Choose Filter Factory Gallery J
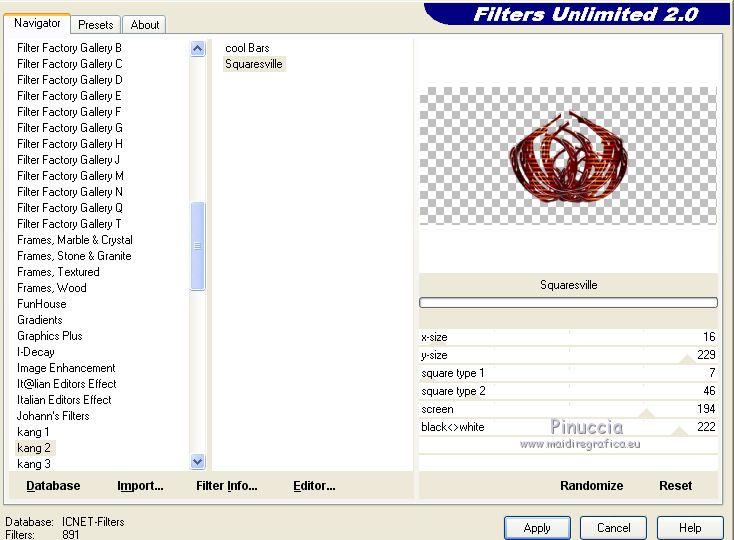 [68, 160]
